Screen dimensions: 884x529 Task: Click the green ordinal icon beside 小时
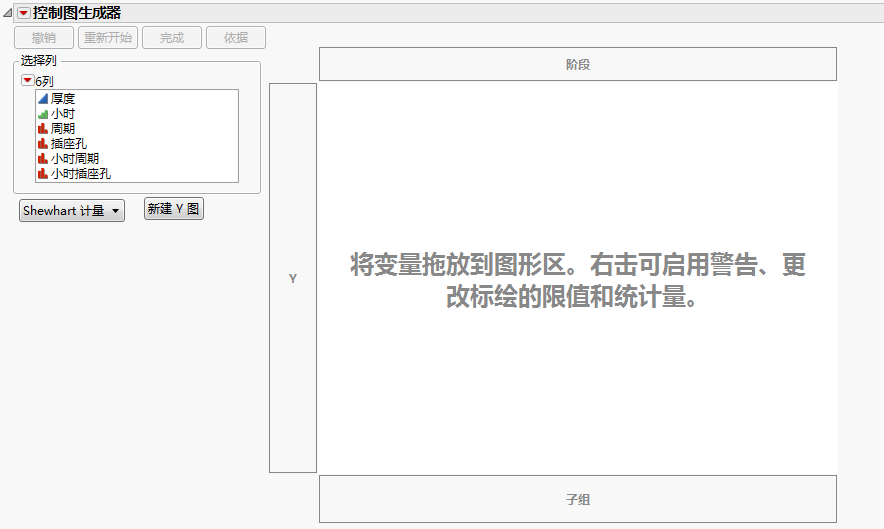[43, 114]
